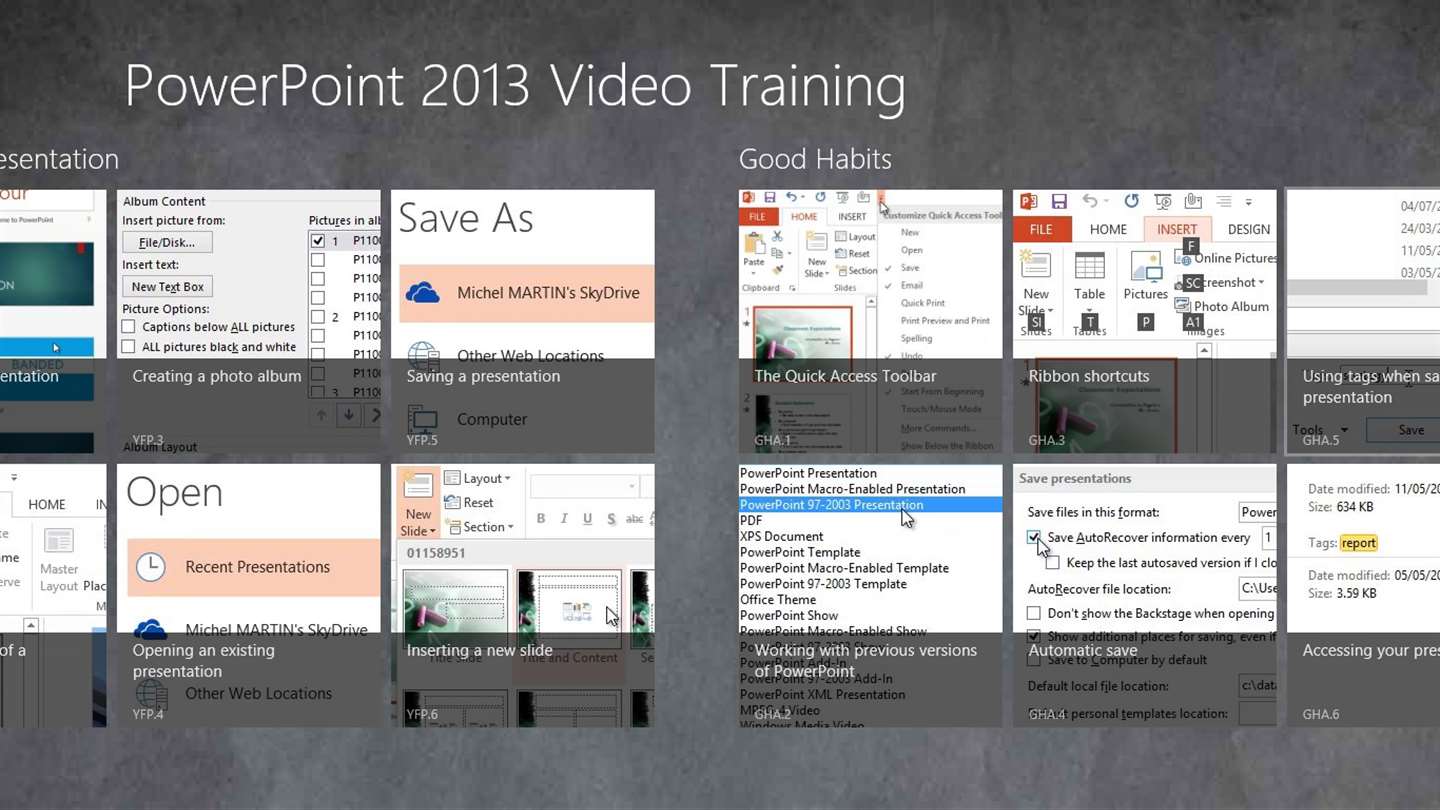This screenshot has height=810, width=1440.
Task: Click the redo arrow icon in Ribbon shortcuts thumbnail
Action: (x=1131, y=202)
